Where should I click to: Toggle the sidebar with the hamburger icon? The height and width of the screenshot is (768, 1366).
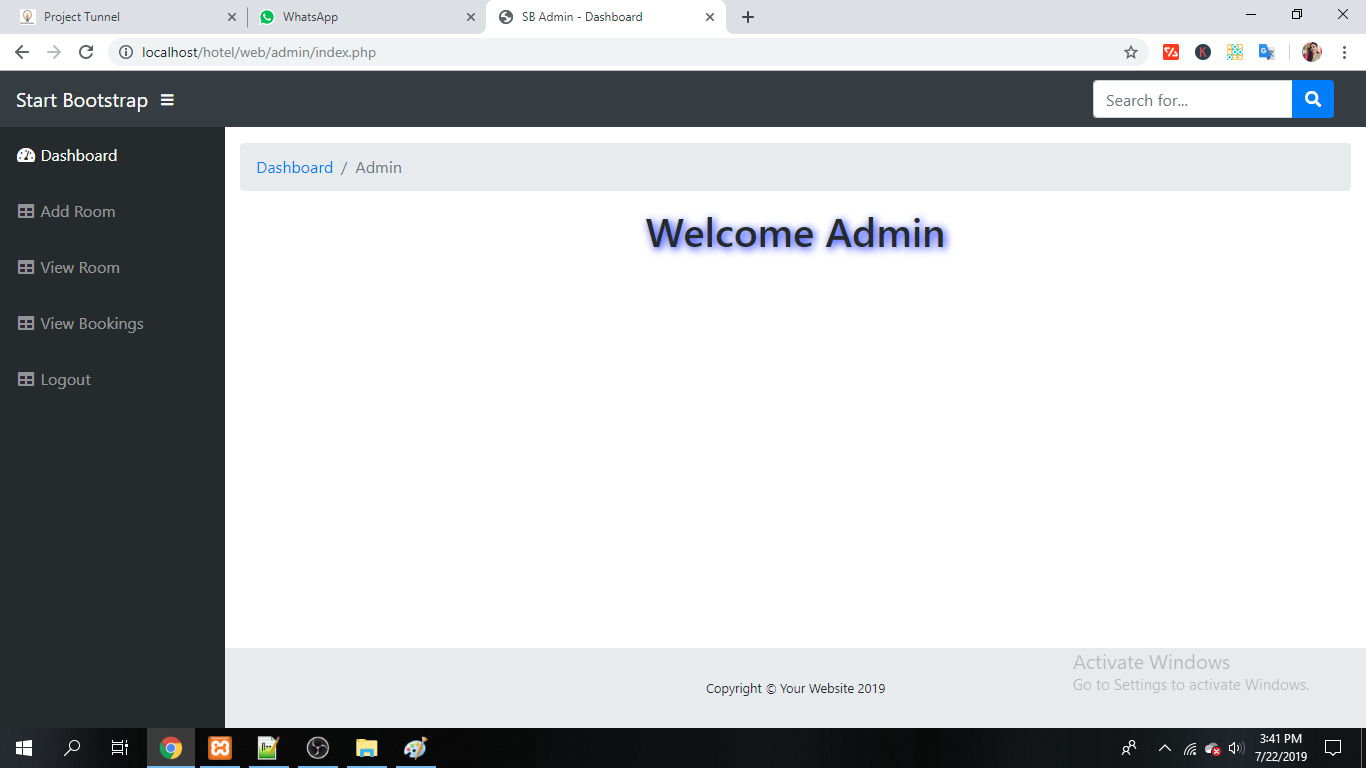[167, 100]
